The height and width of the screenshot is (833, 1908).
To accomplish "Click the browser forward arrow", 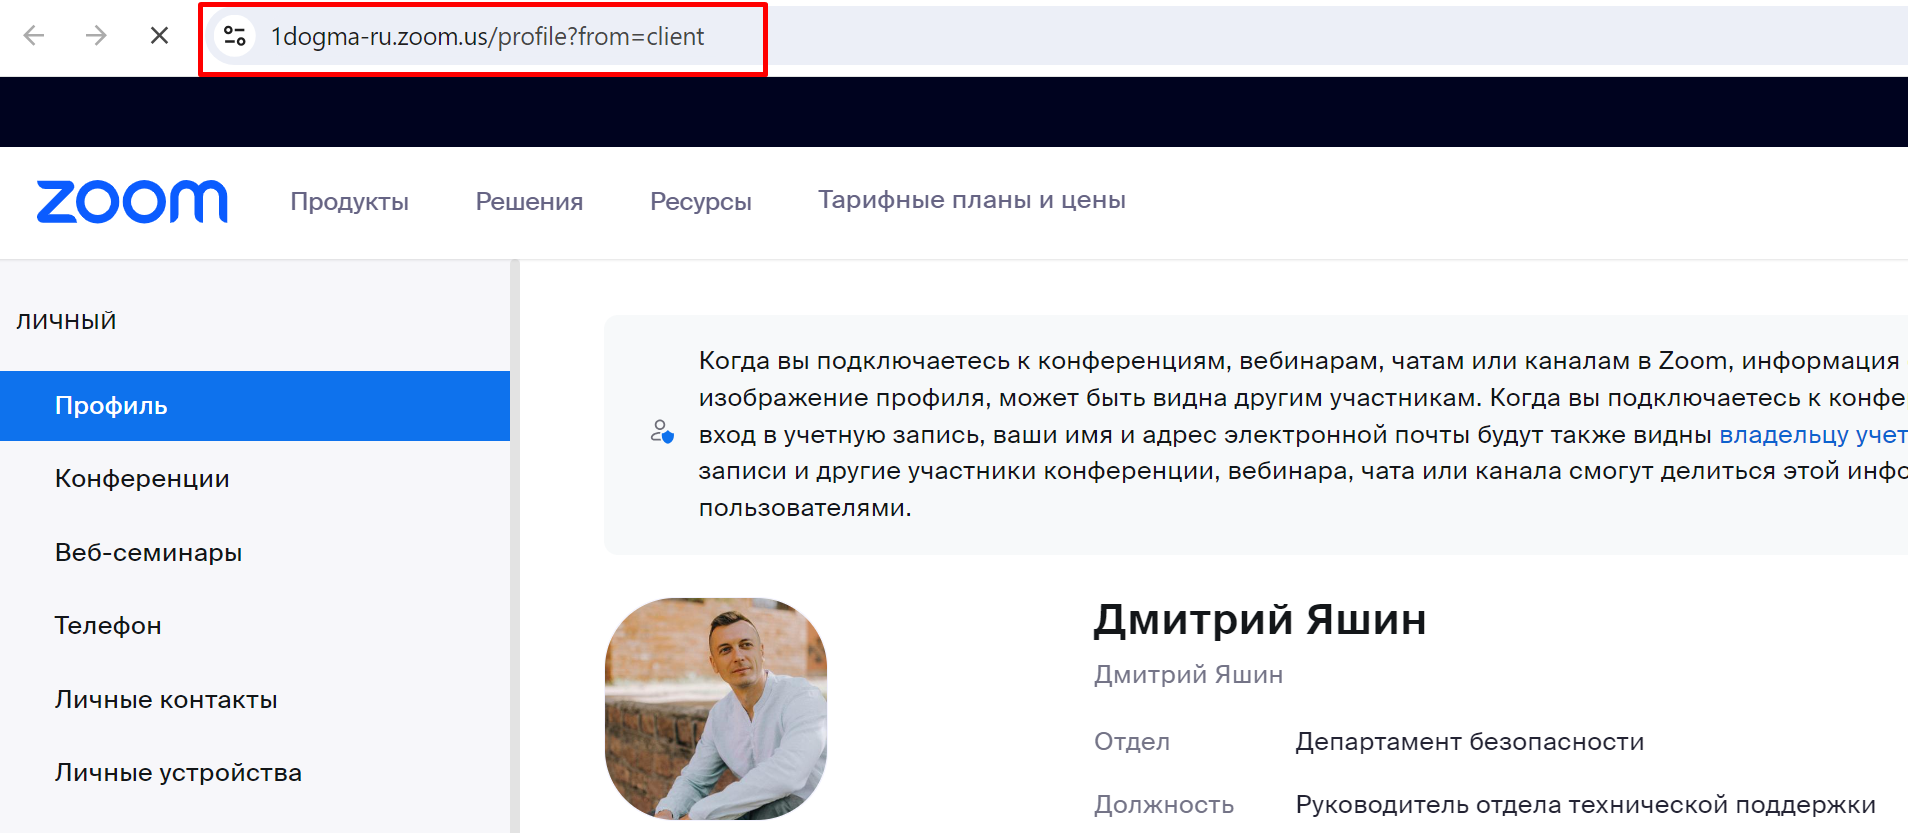I will (96, 36).
